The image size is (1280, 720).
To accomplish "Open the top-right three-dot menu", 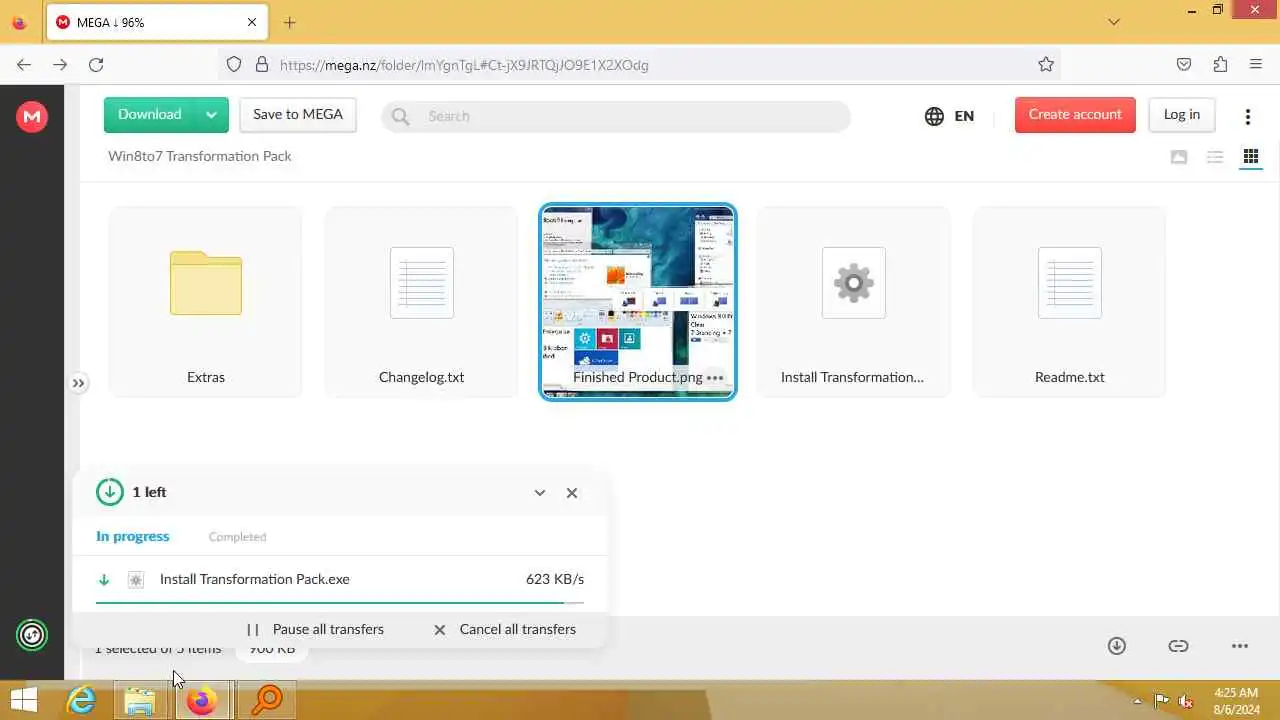I will click(1247, 116).
